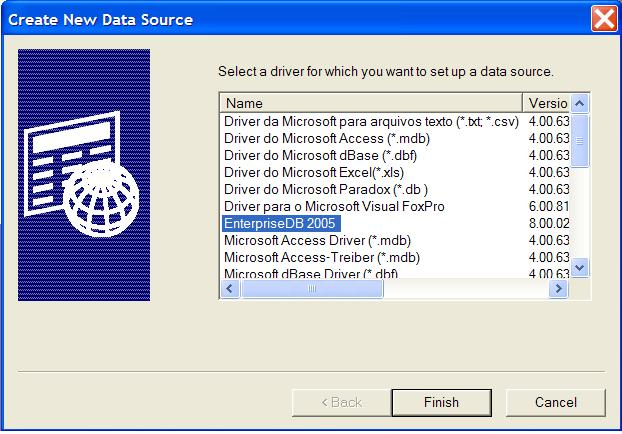The height and width of the screenshot is (434, 622).
Task: Sort drivers by the Name column header
Action: tap(372, 103)
